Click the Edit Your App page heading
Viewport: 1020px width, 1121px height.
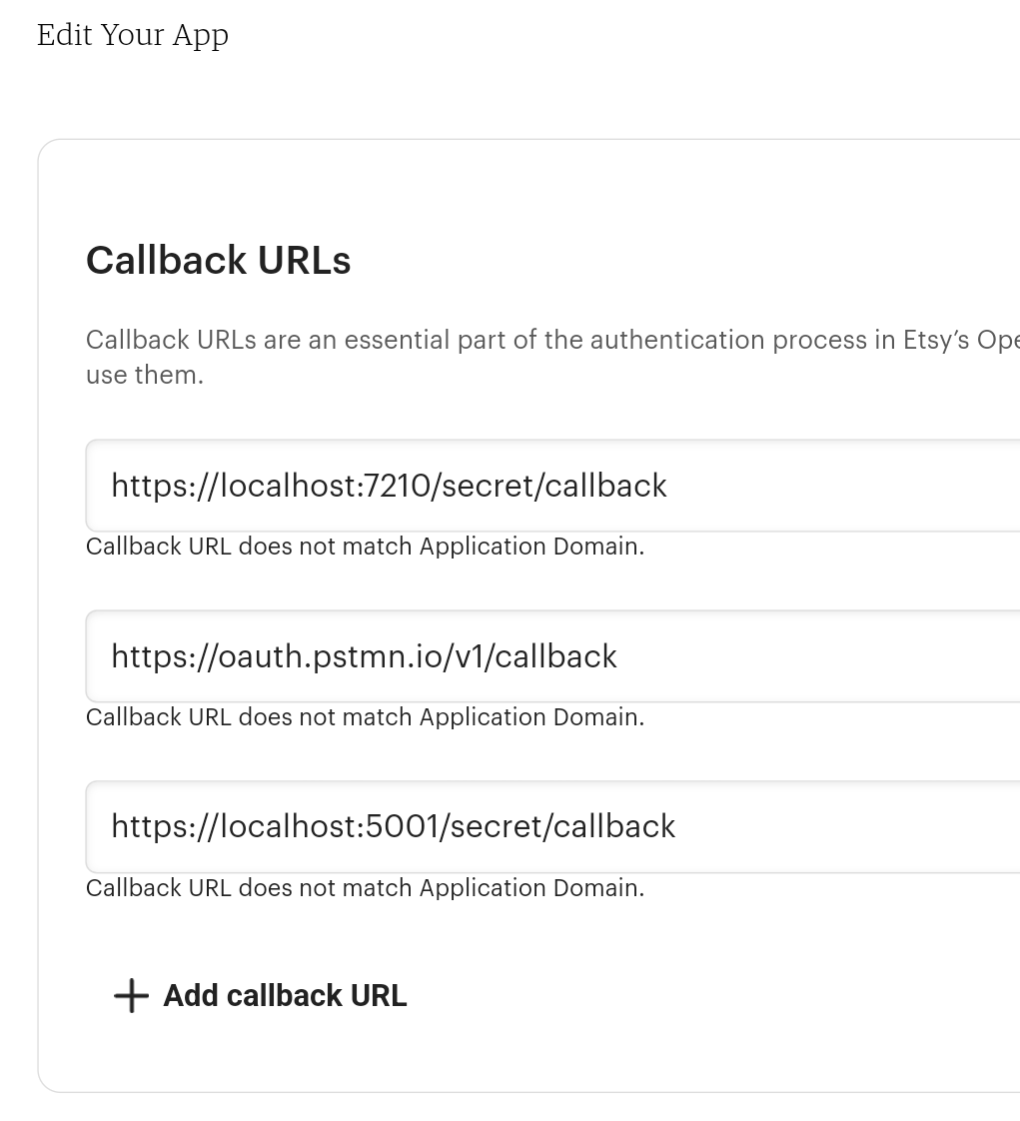point(133,36)
